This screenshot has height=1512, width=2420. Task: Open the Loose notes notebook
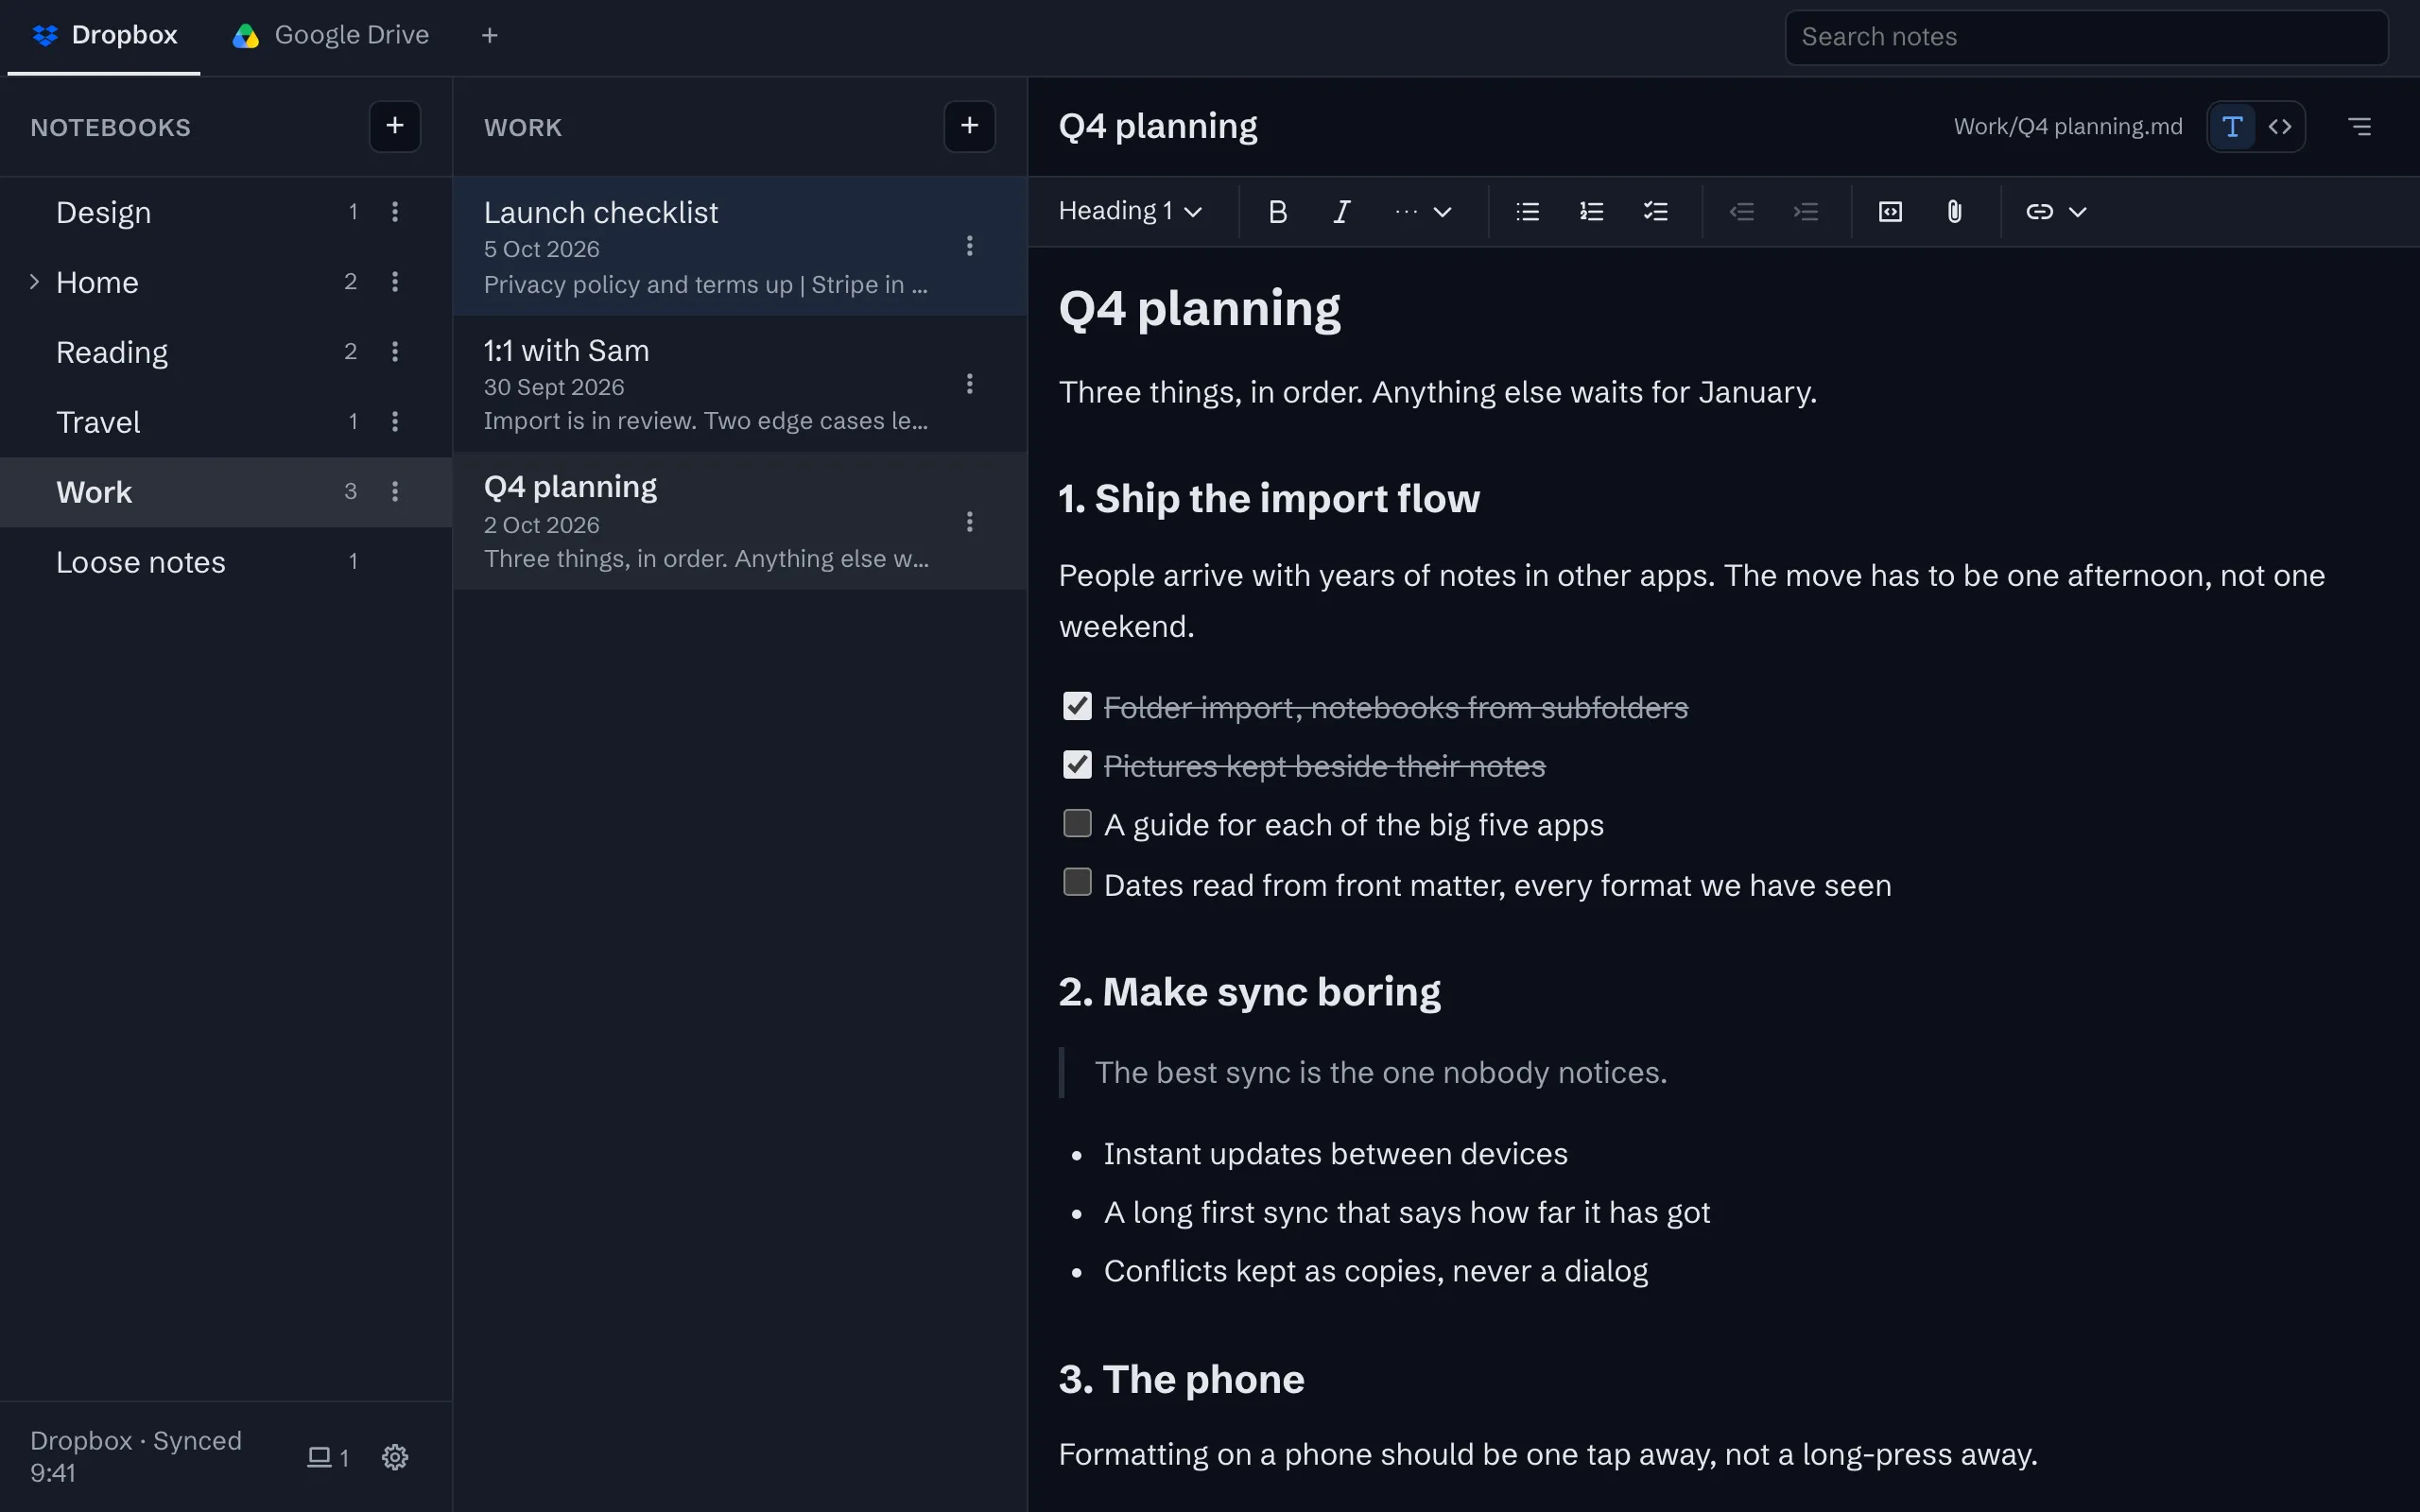[x=226, y=562]
